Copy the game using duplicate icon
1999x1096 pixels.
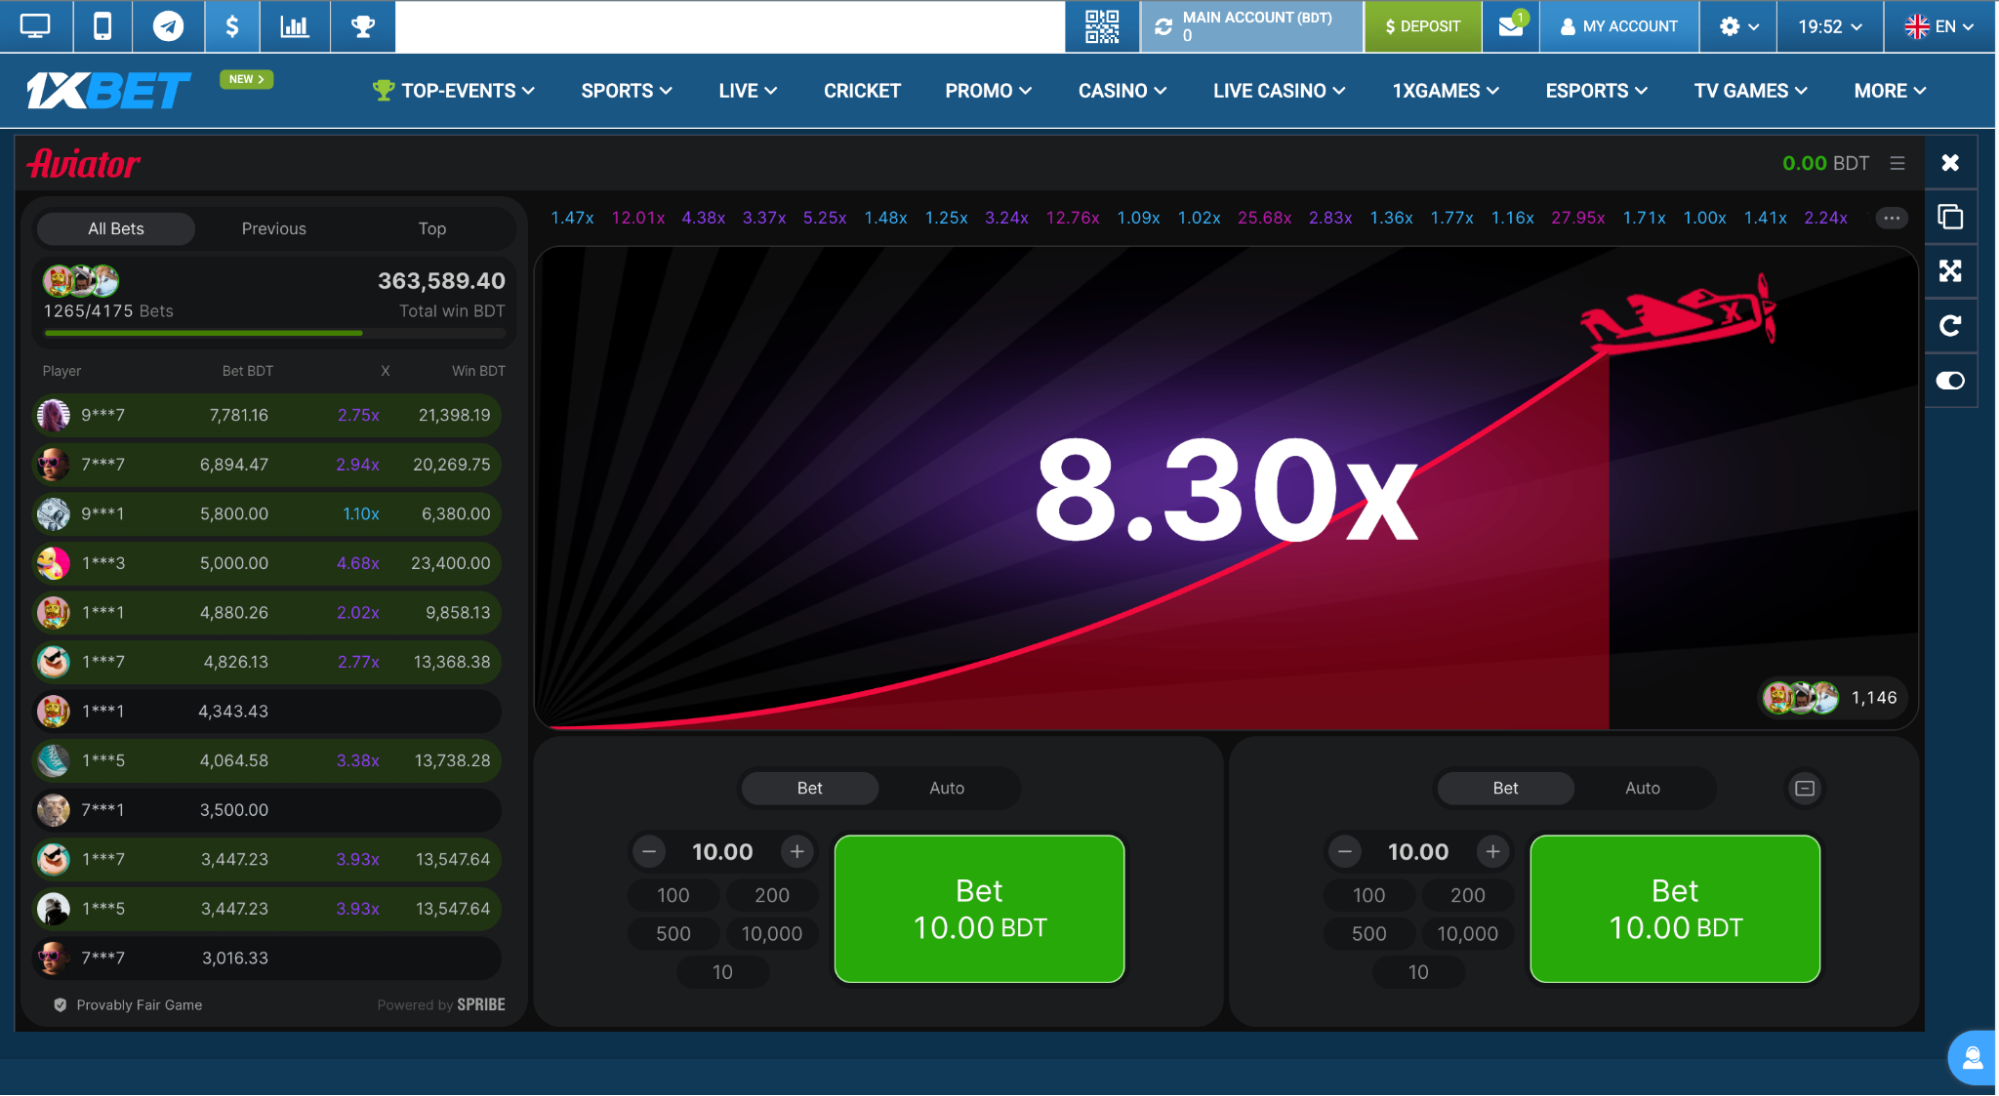(1950, 216)
